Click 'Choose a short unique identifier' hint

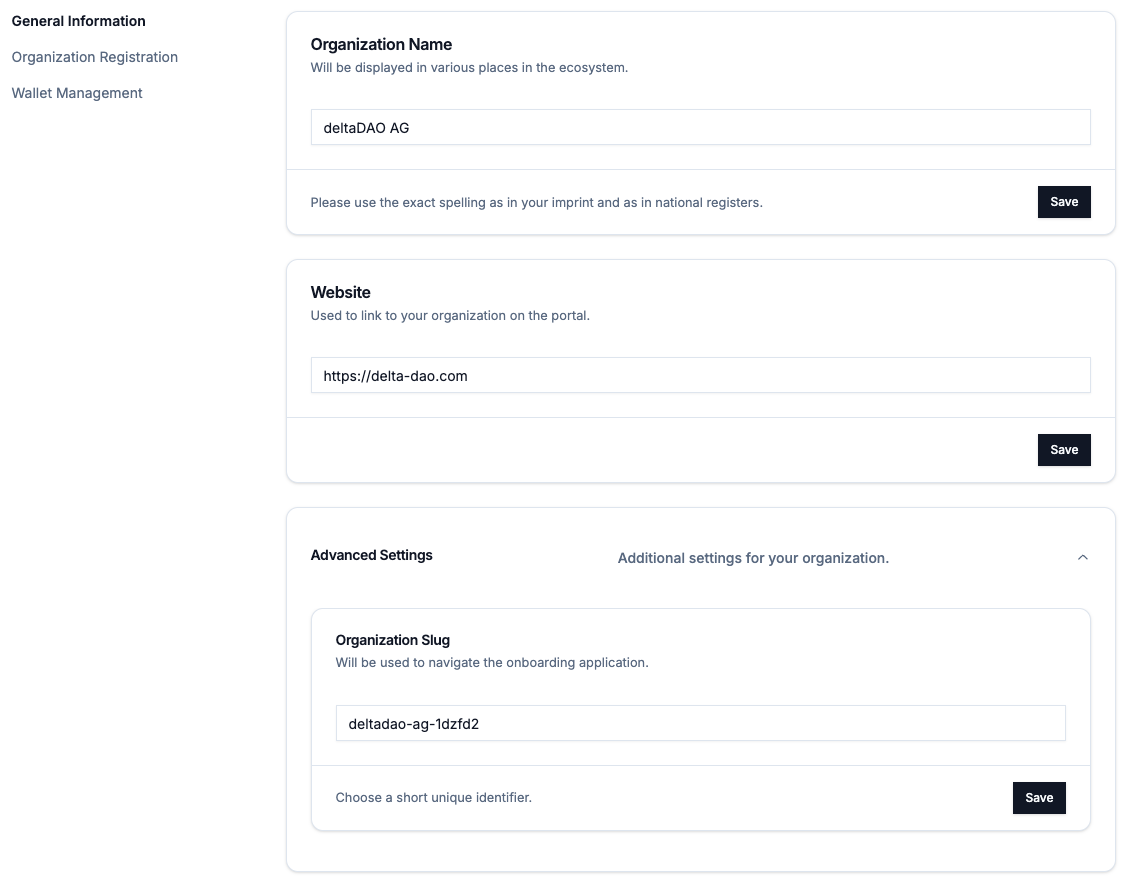pos(433,798)
